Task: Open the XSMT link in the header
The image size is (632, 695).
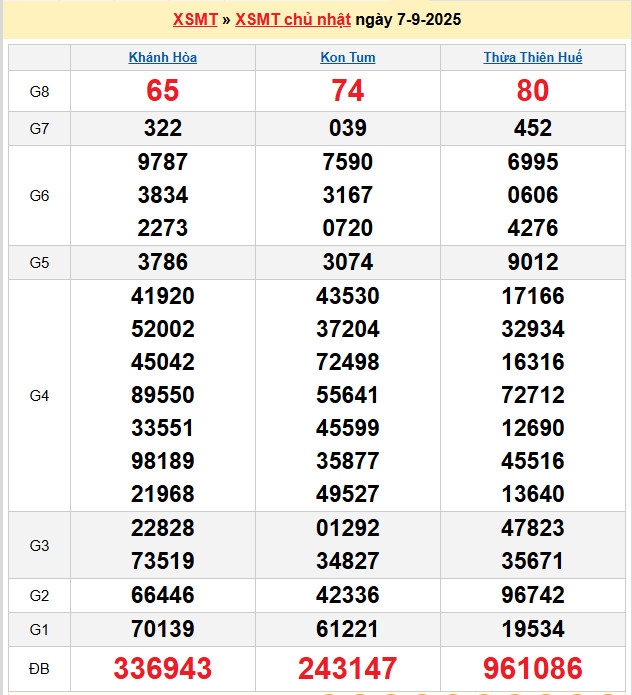Action: pyautogui.click(x=195, y=20)
